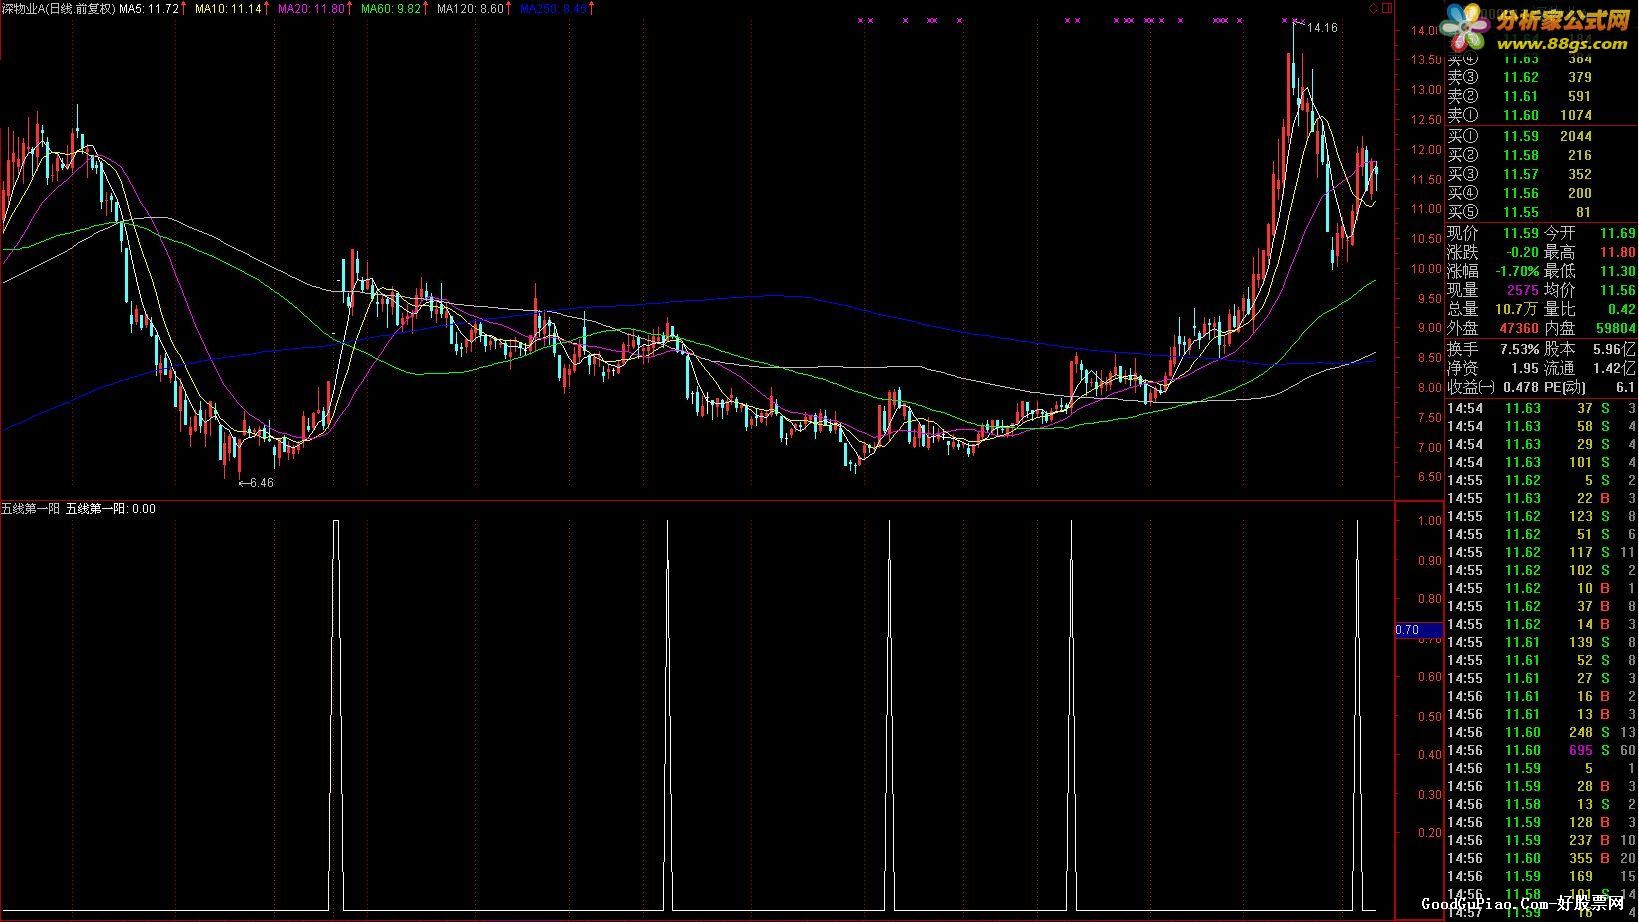1639x922 pixels.
Task: Click the 14:55 tick with volume 123
Action: [1542, 516]
